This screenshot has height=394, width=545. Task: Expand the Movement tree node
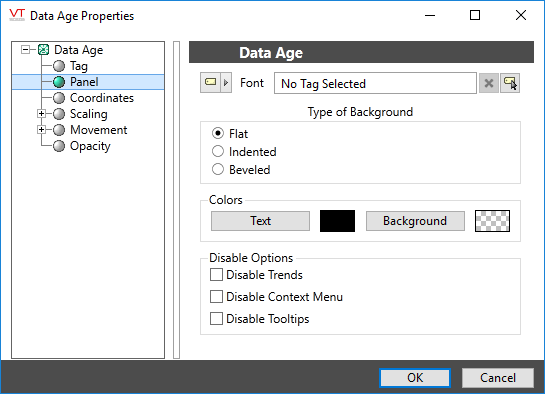[x=41, y=130]
